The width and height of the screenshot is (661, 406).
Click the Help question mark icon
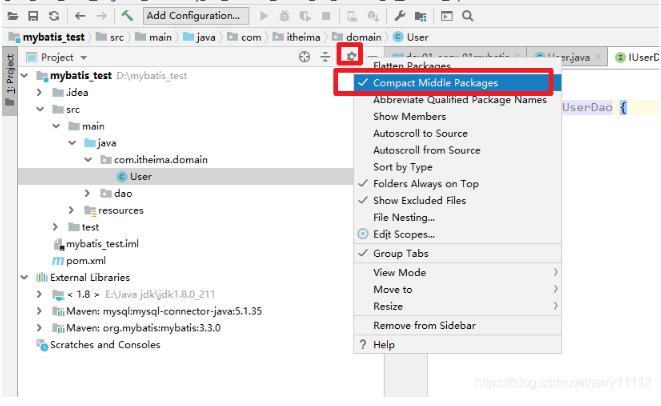pos(363,344)
